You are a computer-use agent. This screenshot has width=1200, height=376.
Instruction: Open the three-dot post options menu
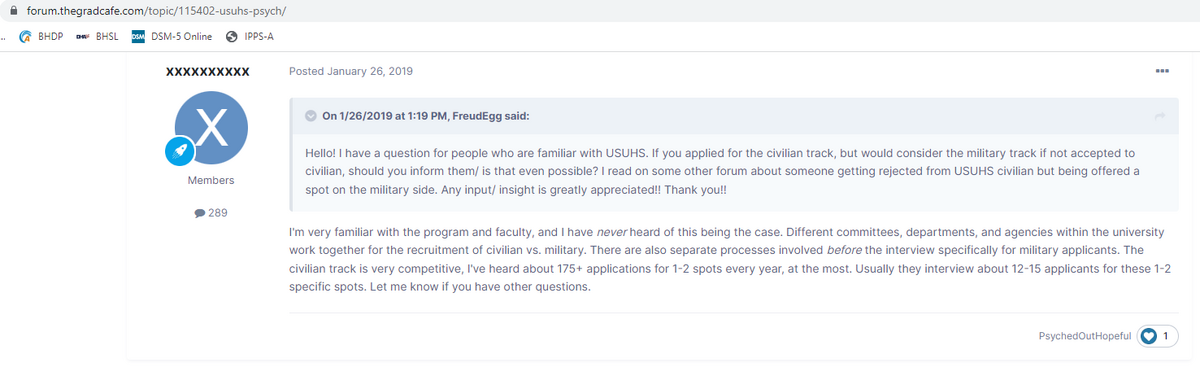pyautogui.click(x=1161, y=71)
